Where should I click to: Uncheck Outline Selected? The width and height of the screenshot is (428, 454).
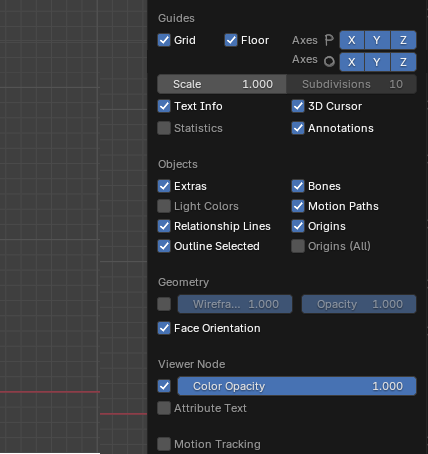(164, 246)
